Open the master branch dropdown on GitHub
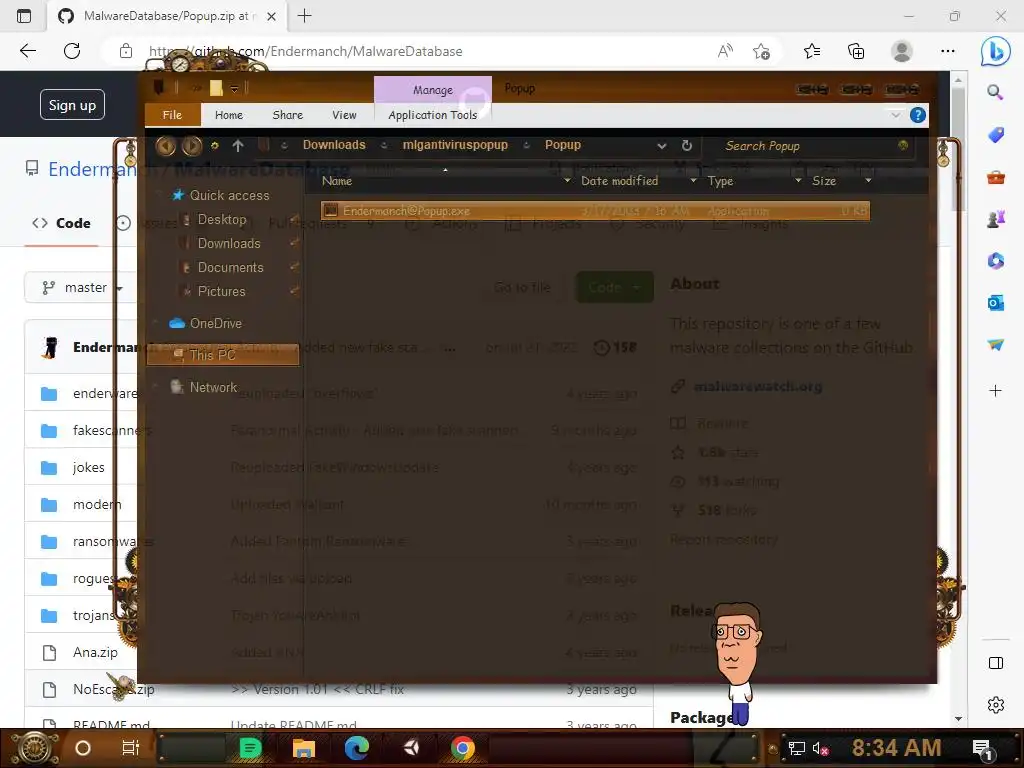This screenshot has width=1024, height=768. 81,288
